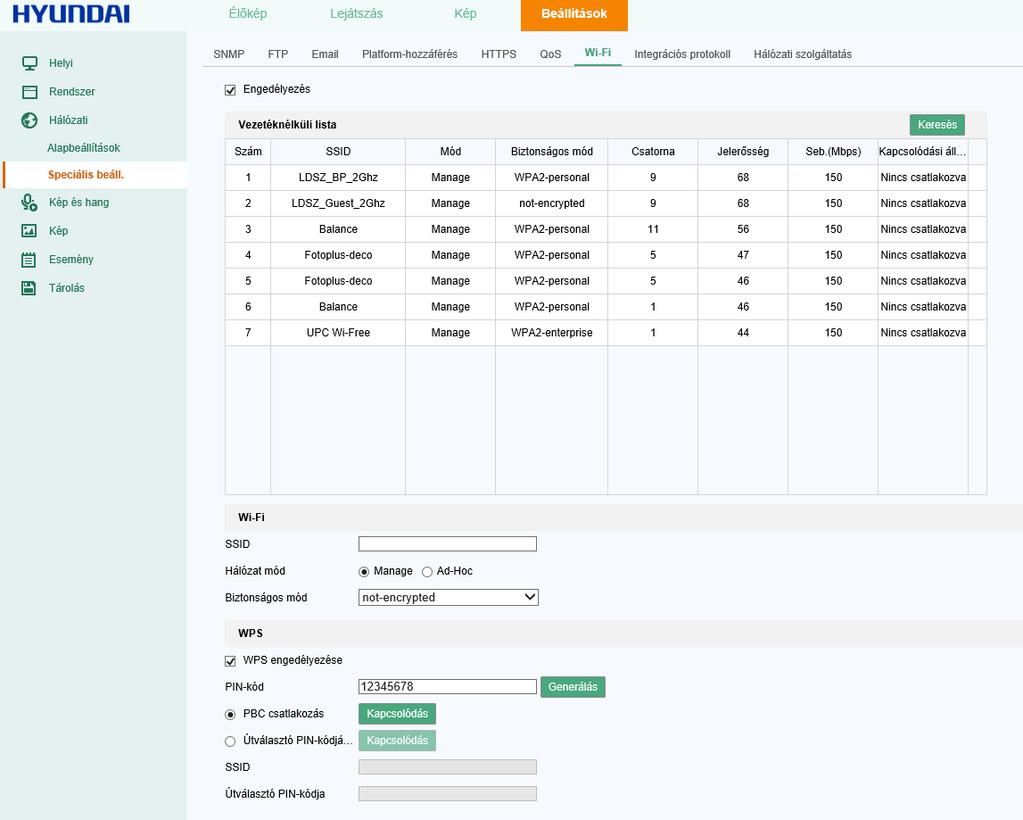
Task: Open Platform-hozzáférés tab
Action: pos(410,54)
